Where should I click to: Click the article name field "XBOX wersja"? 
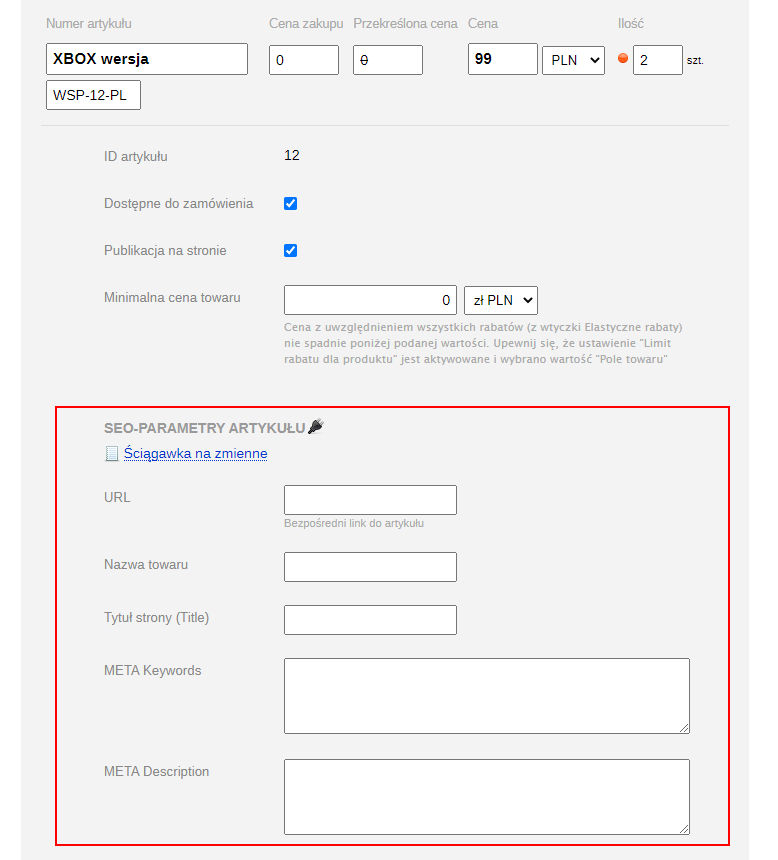[147, 59]
